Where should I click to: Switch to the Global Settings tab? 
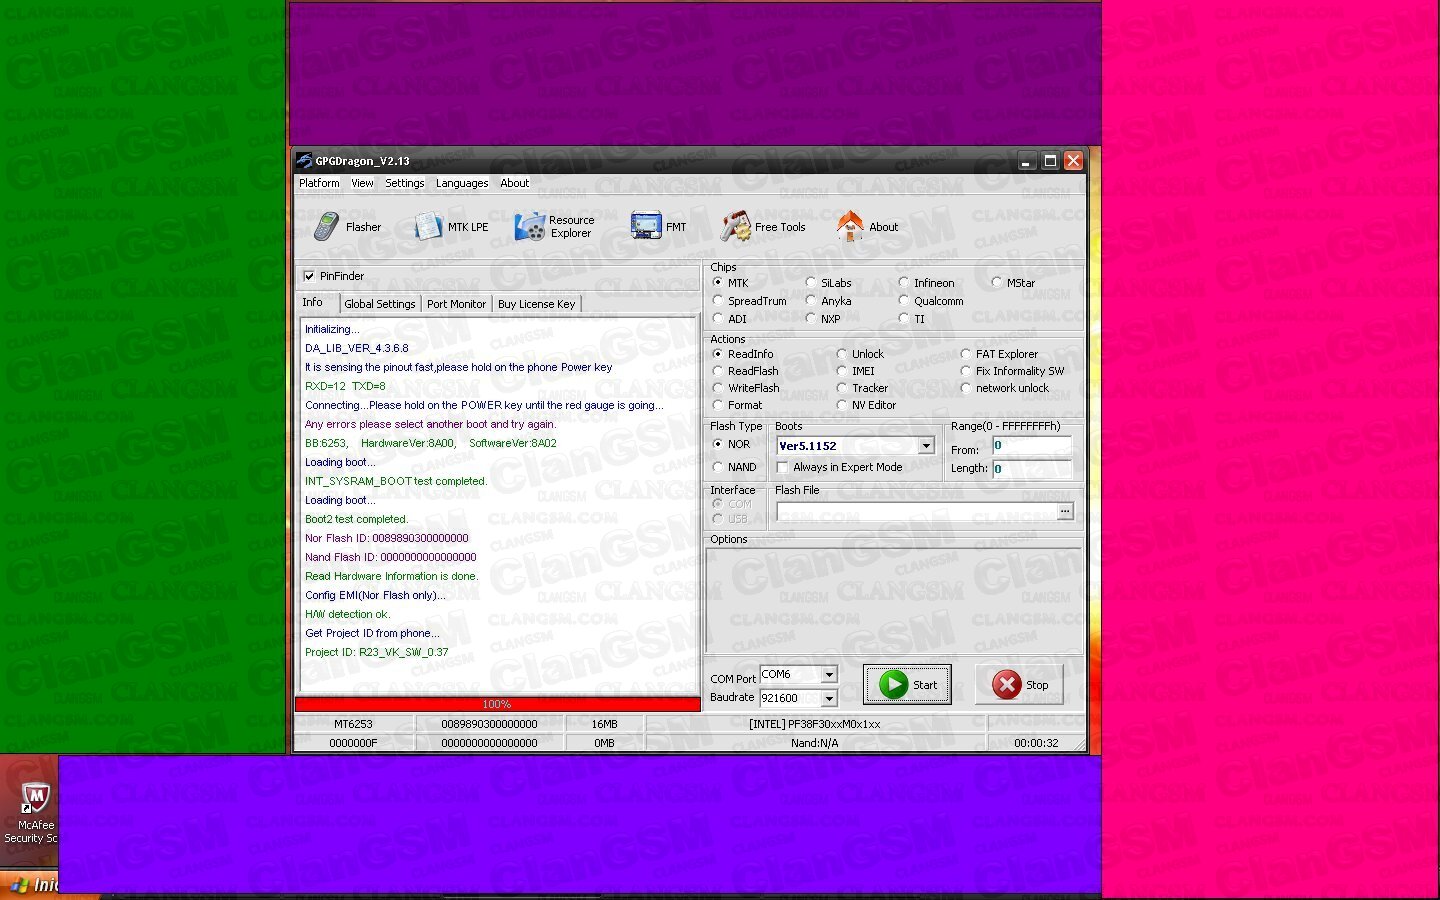pos(380,304)
